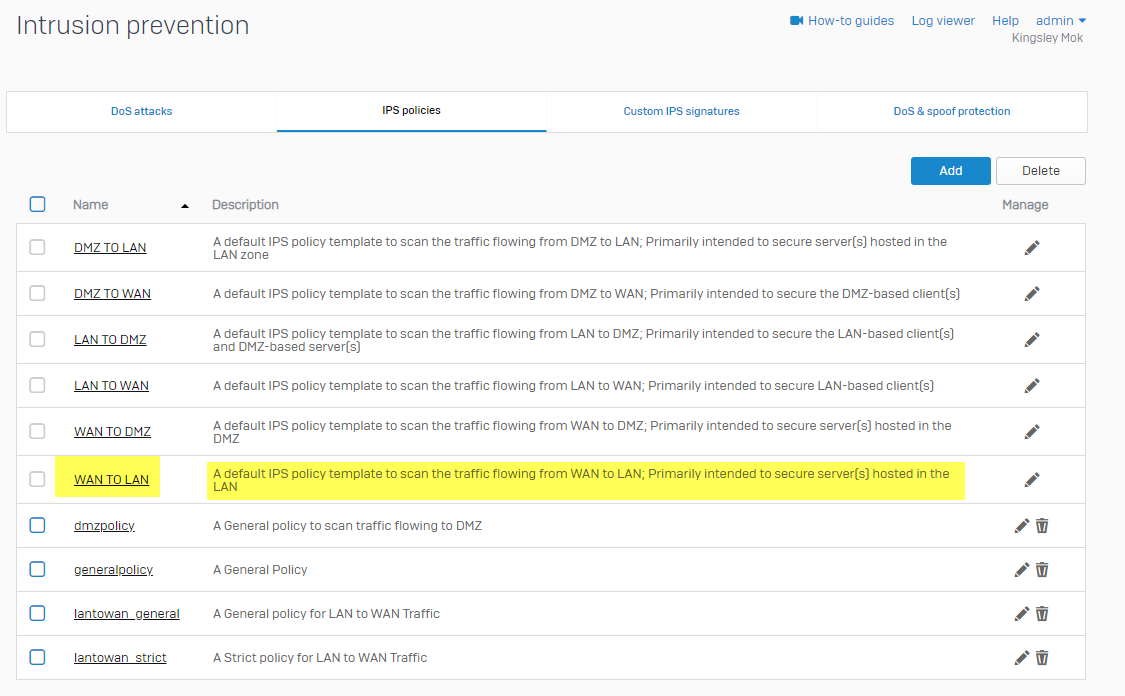Edit the WAN TO LAN policy via pencil

1032,479
